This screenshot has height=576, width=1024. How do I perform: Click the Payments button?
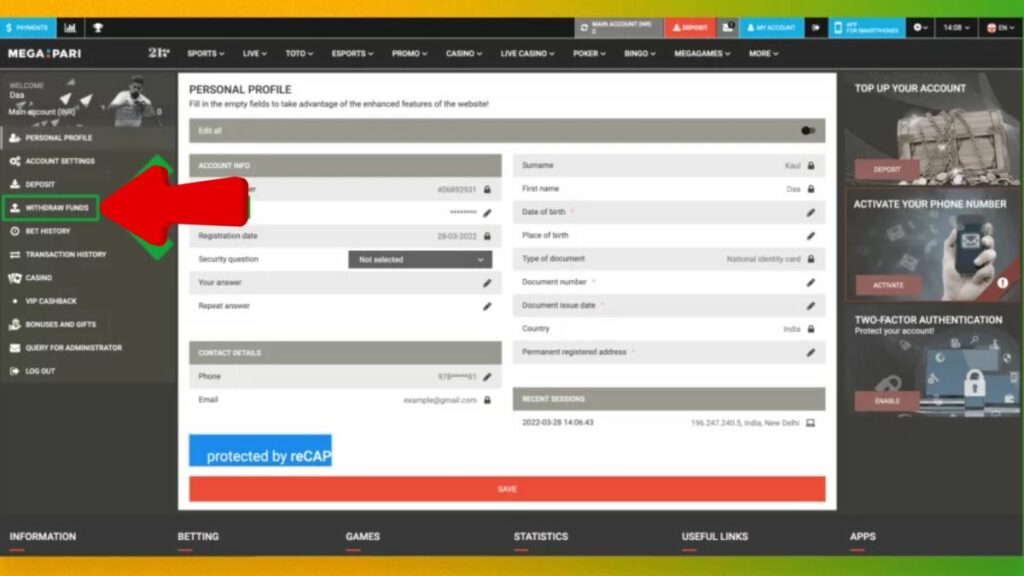pyautogui.click(x=27, y=27)
